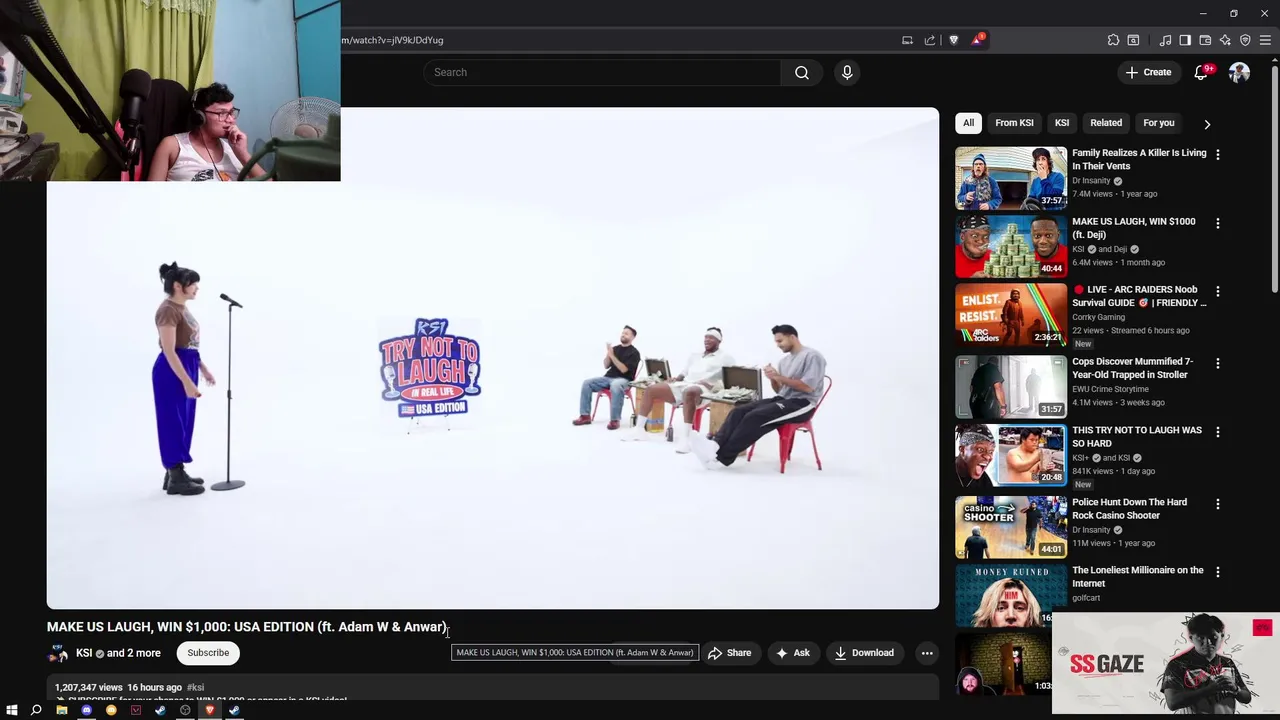Screen dimensions: 1280x720
Task: Open the media control music note icon
Action: point(1165,40)
